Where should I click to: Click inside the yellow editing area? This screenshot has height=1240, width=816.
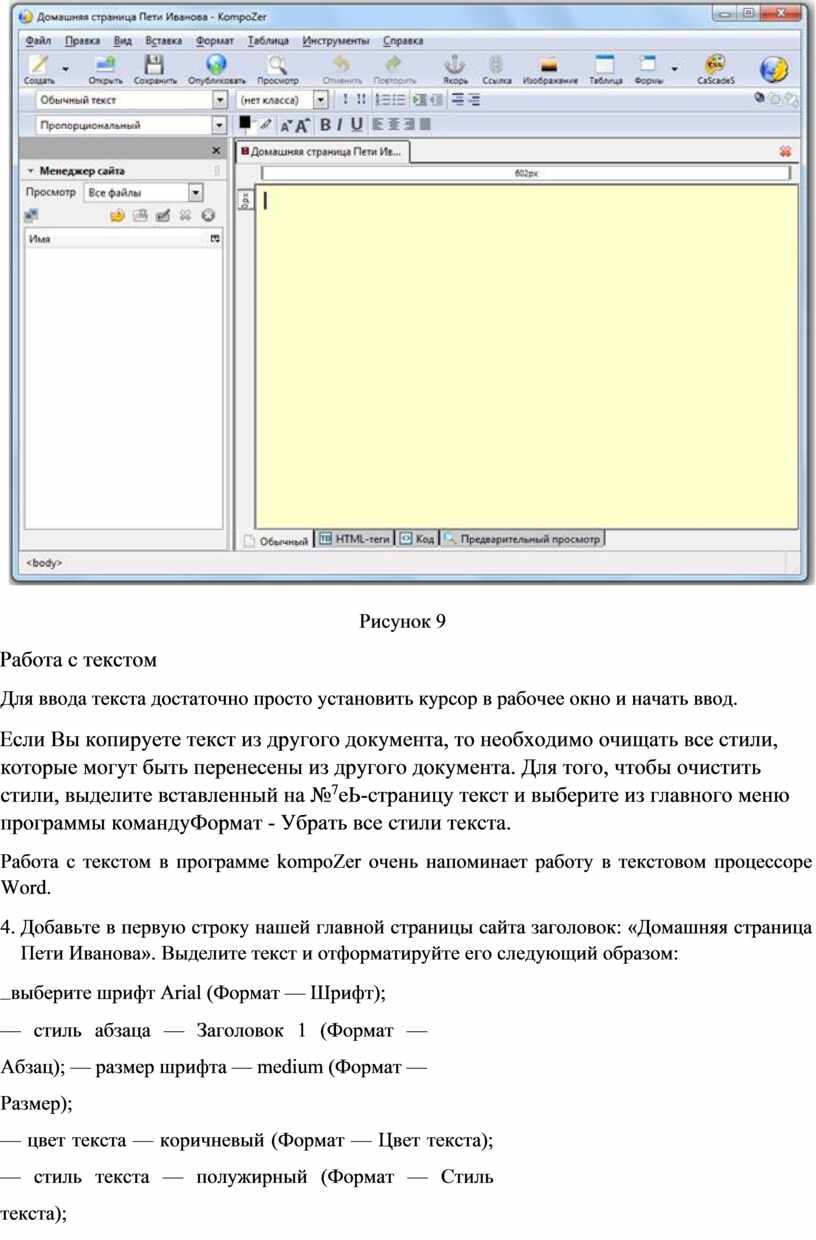[526, 355]
